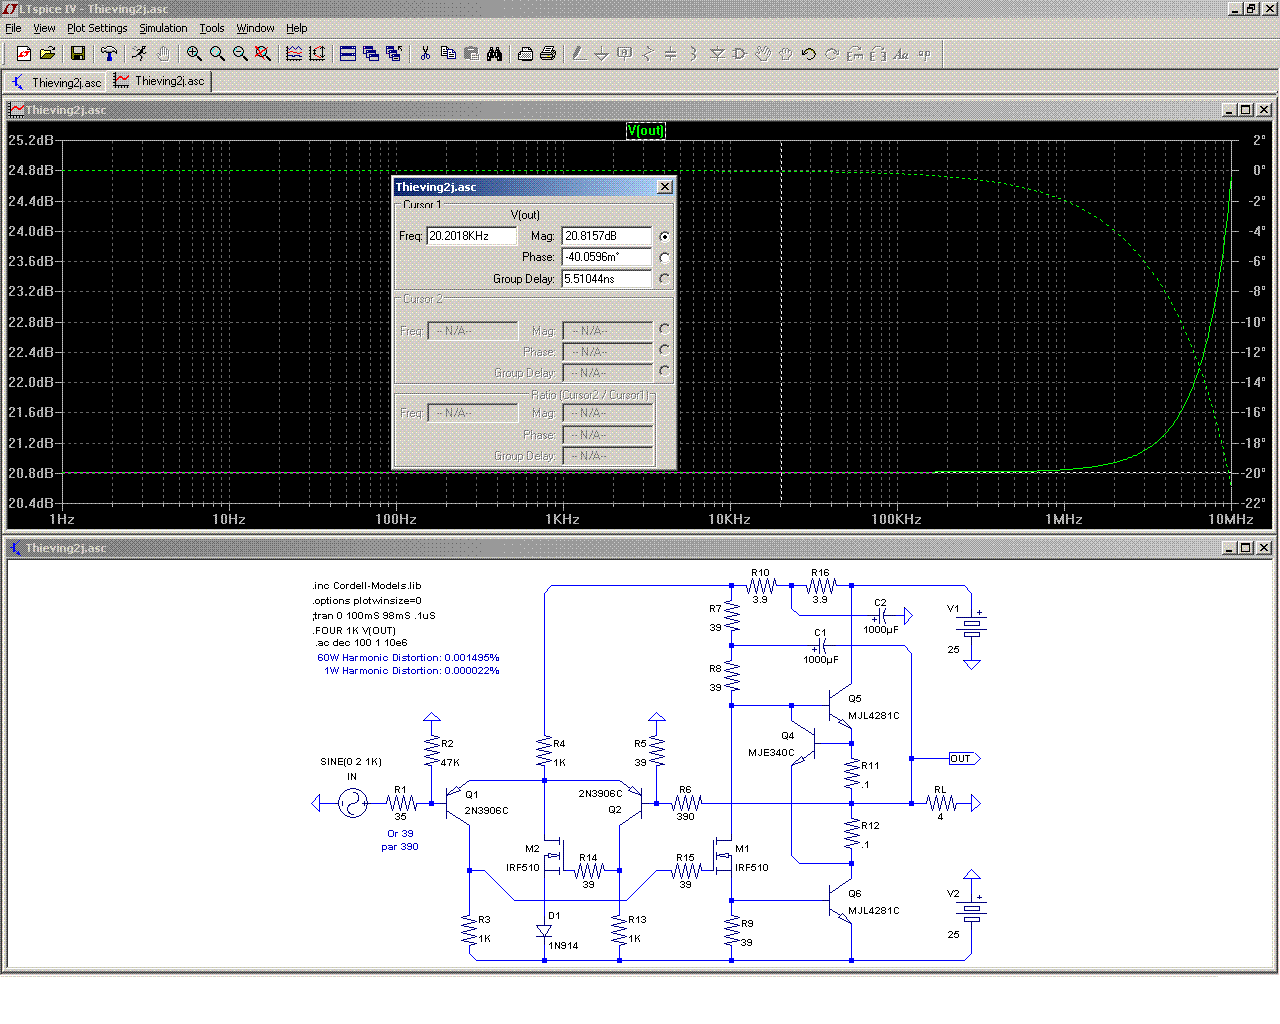Open the File menu
The width and height of the screenshot is (1280, 1024).
(13, 28)
